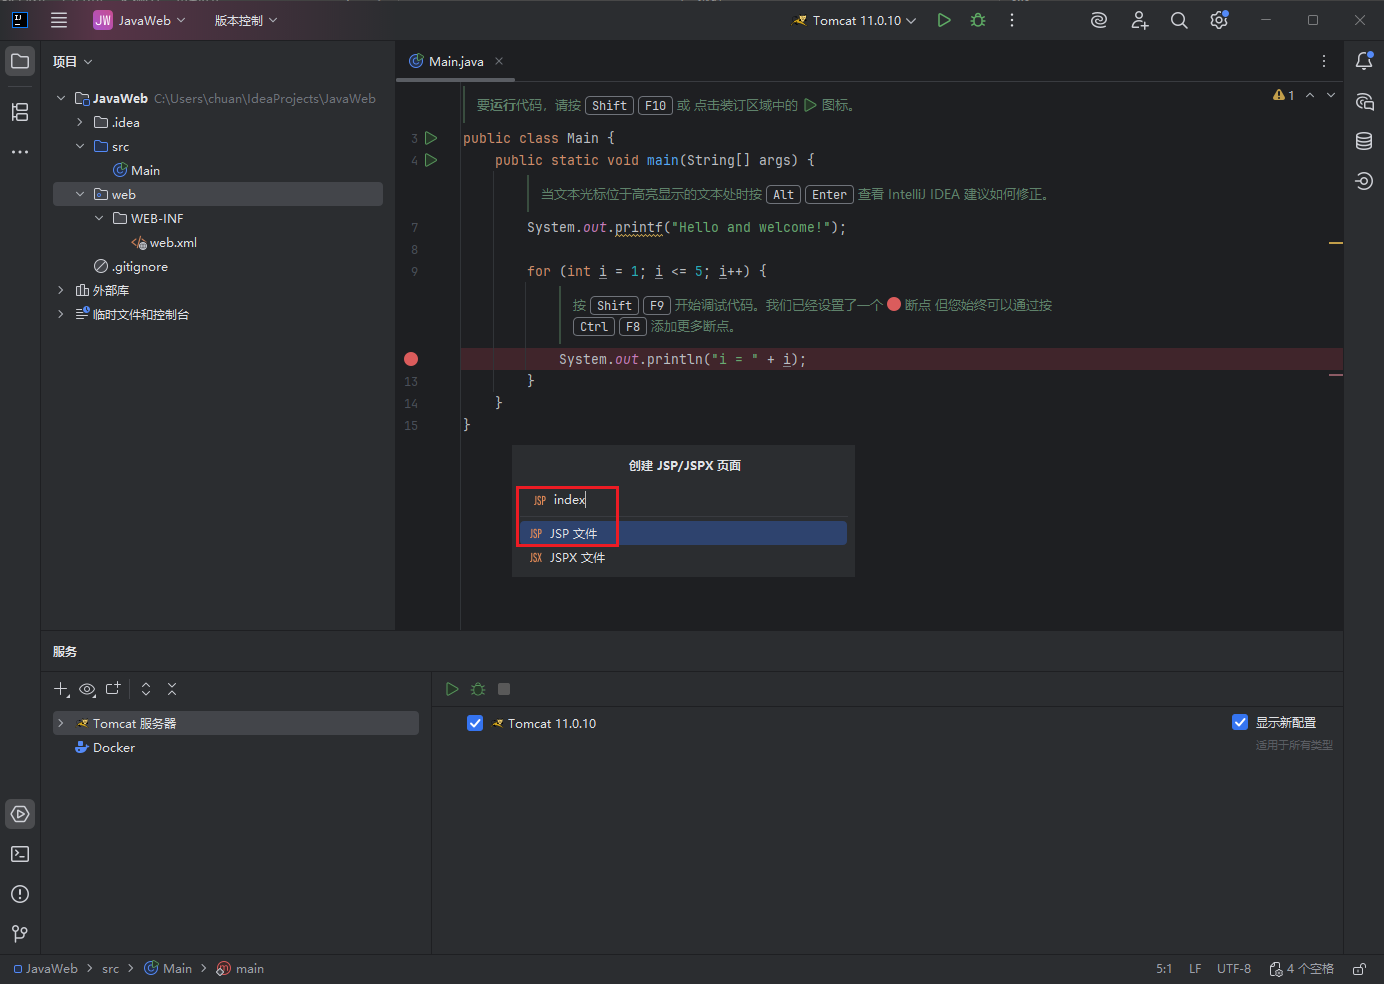Collapse the JavaWeb root node
1384x984 pixels.
61,98
